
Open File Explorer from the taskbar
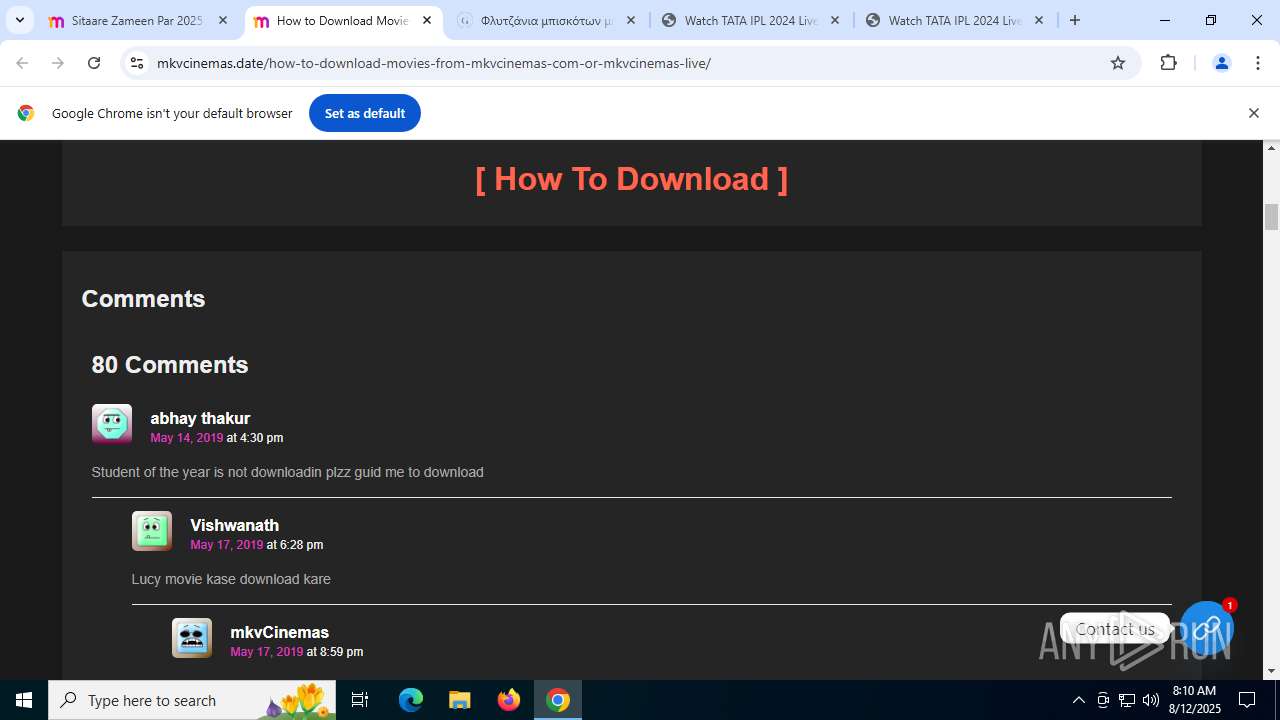(x=459, y=700)
